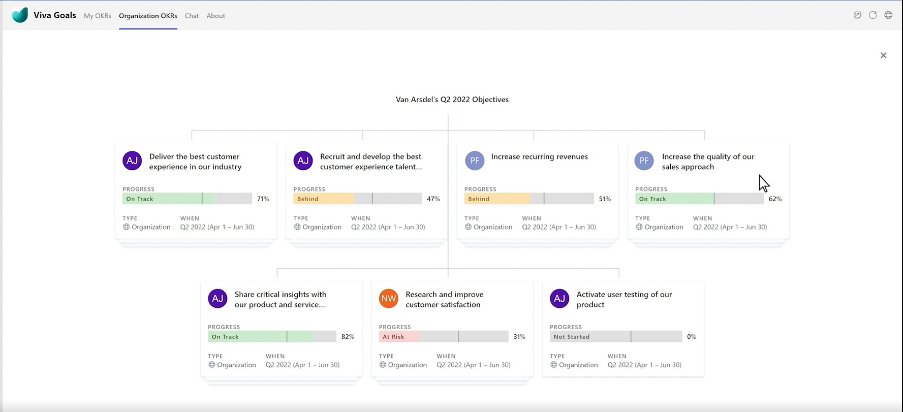
Task: Click Q2 2022 date on Research and improve card
Action: pyautogui.click(x=473, y=365)
